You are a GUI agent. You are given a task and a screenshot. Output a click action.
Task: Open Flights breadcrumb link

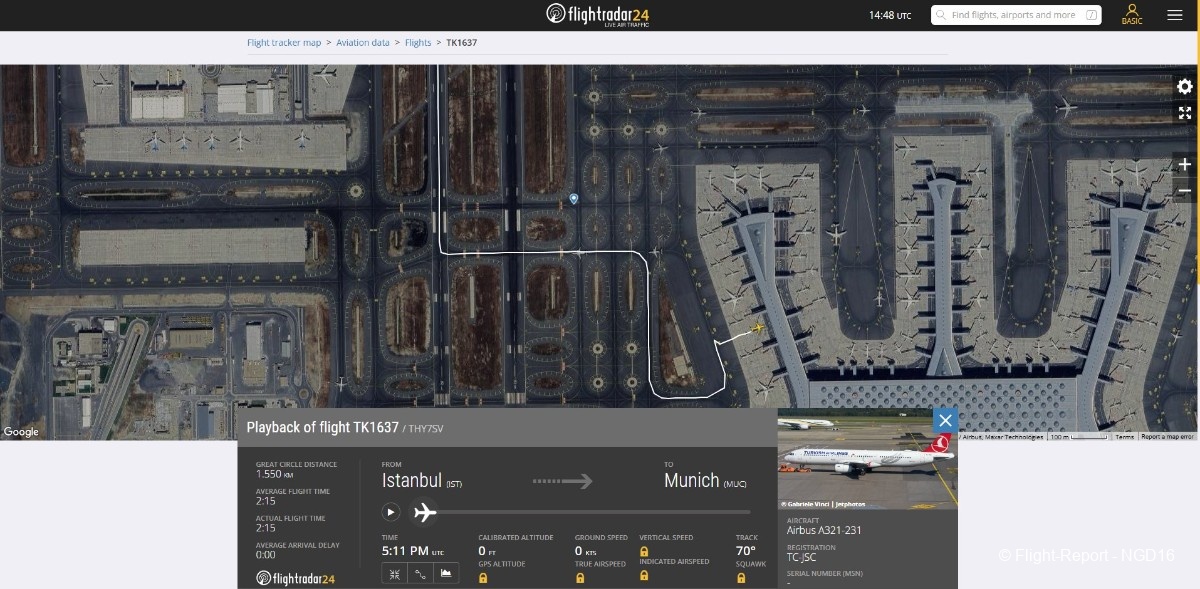[418, 43]
